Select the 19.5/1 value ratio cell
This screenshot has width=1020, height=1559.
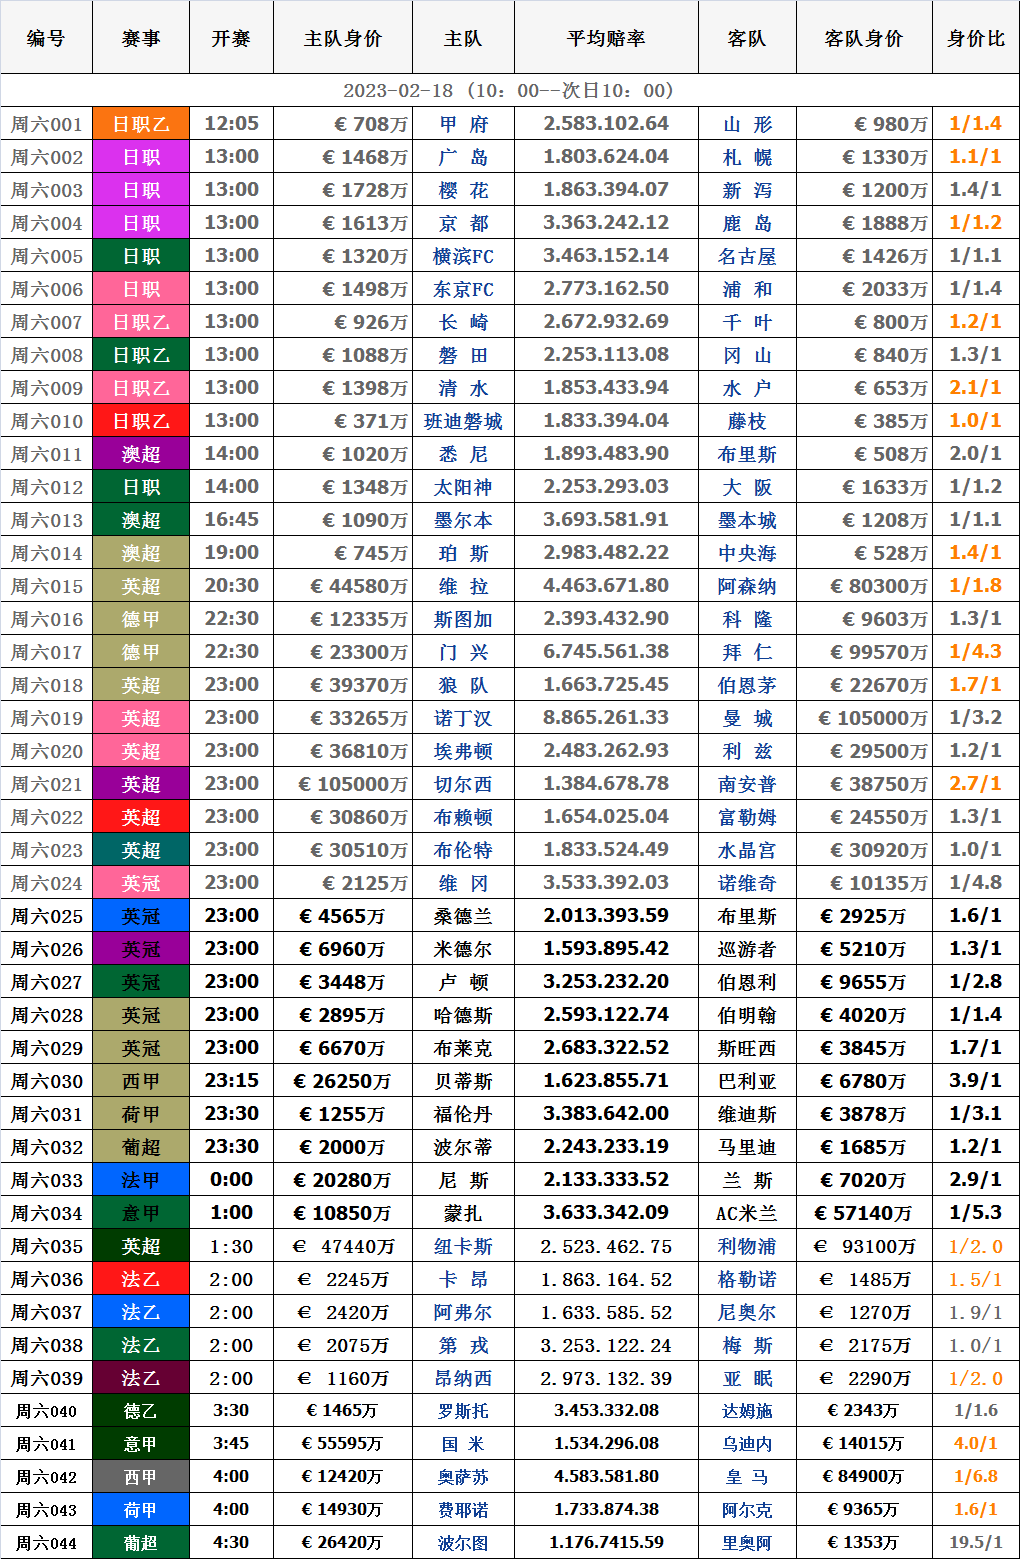point(975,1543)
